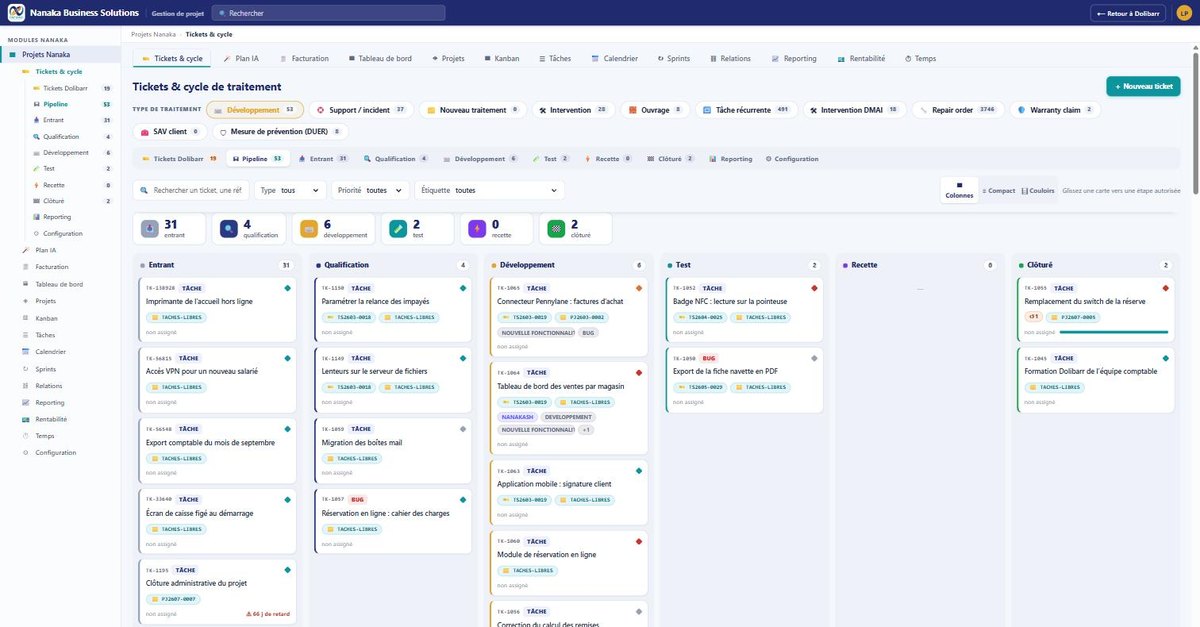
Task: Open the LP user avatar
Action: point(1184,13)
